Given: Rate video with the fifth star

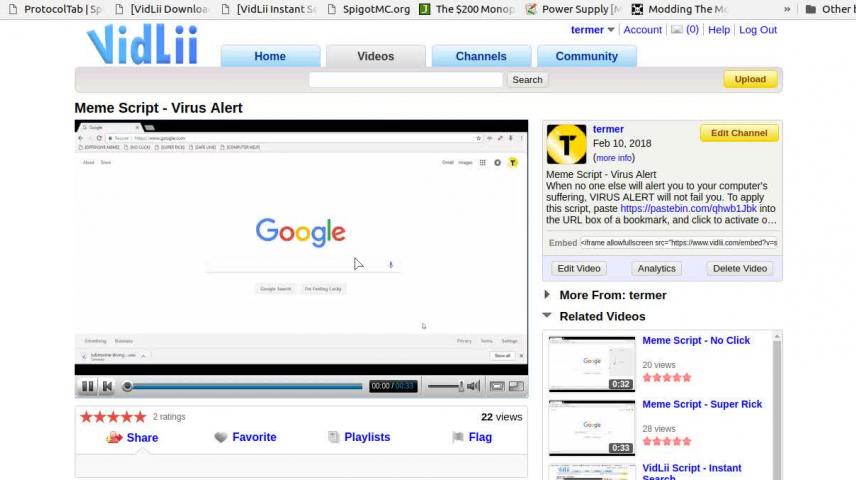Looking at the screenshot, I should point(140,417).
